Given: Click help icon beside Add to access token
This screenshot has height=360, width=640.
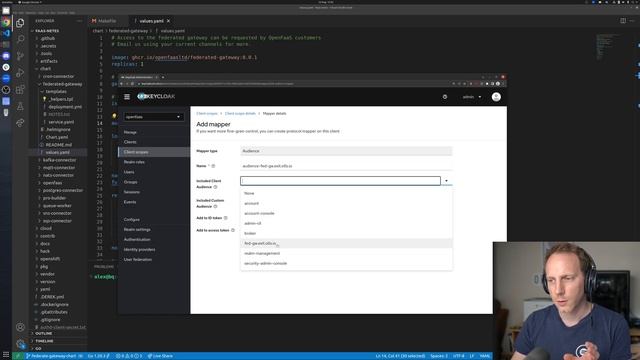Looking at the screenshot, I should point(233,230).
